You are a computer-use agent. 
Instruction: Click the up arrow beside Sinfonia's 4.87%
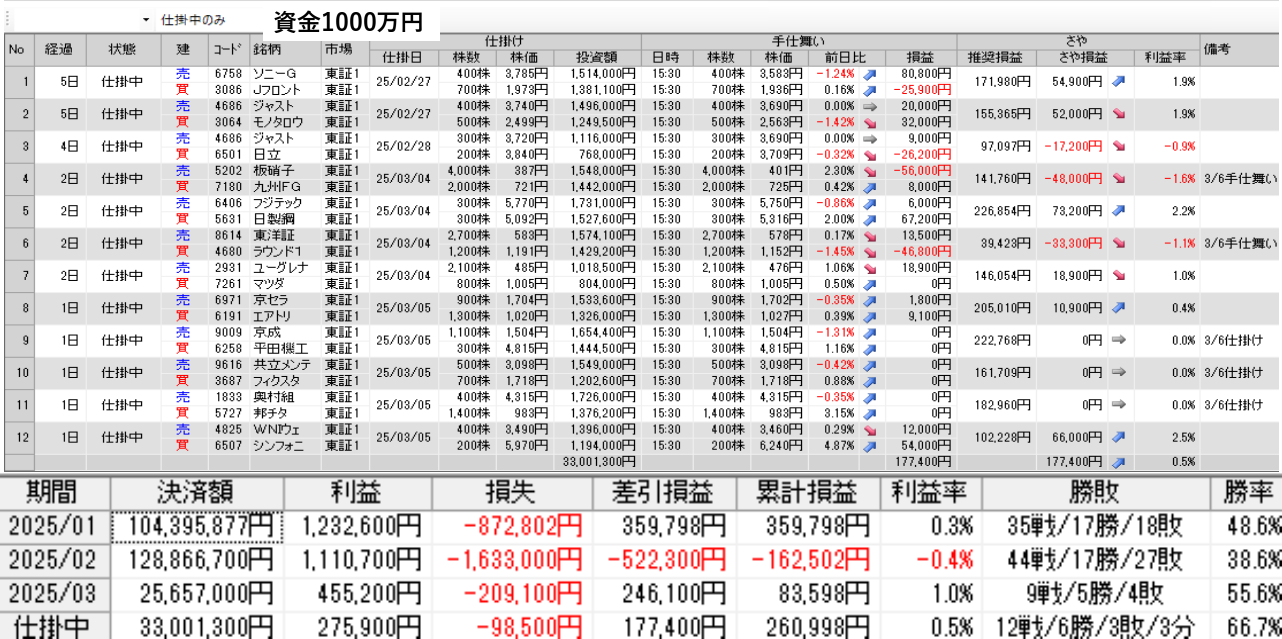pos(869,446)
